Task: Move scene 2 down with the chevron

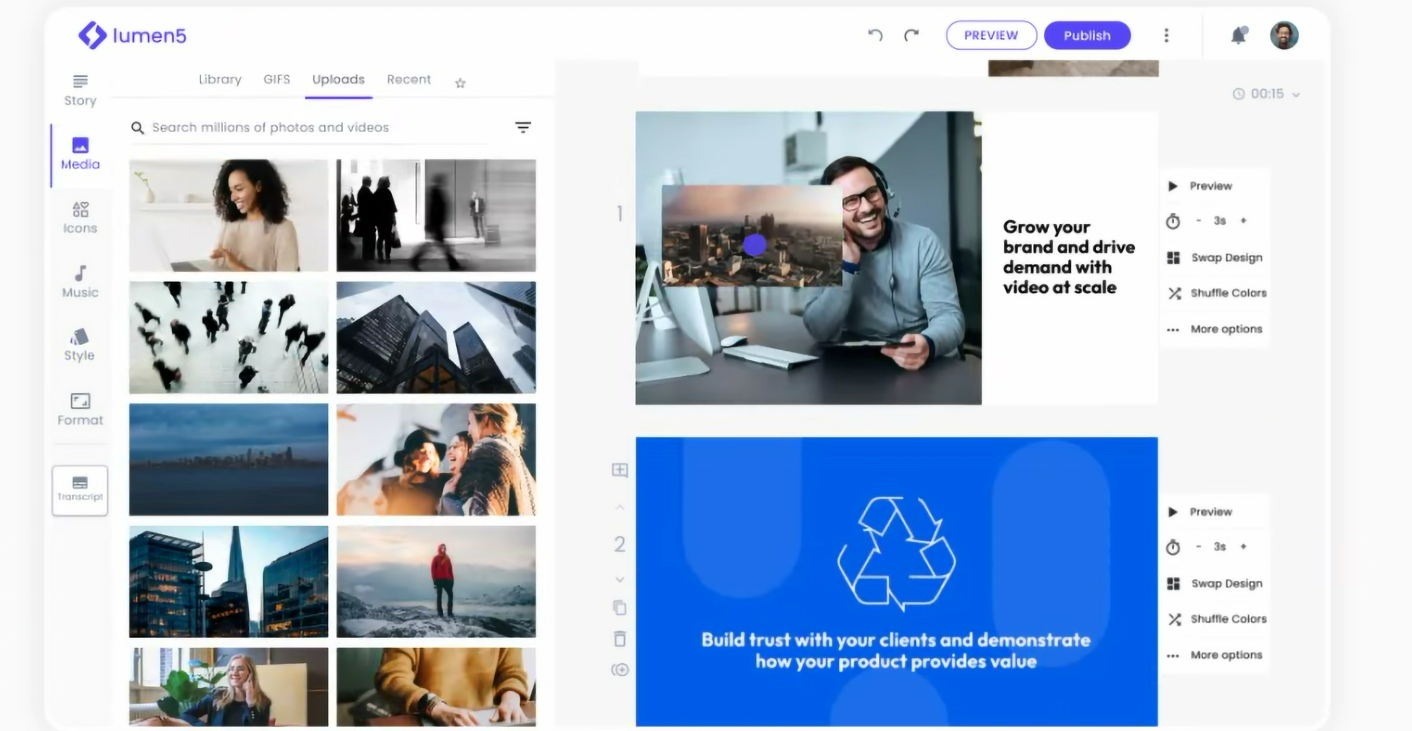Action: click(620, 579)
